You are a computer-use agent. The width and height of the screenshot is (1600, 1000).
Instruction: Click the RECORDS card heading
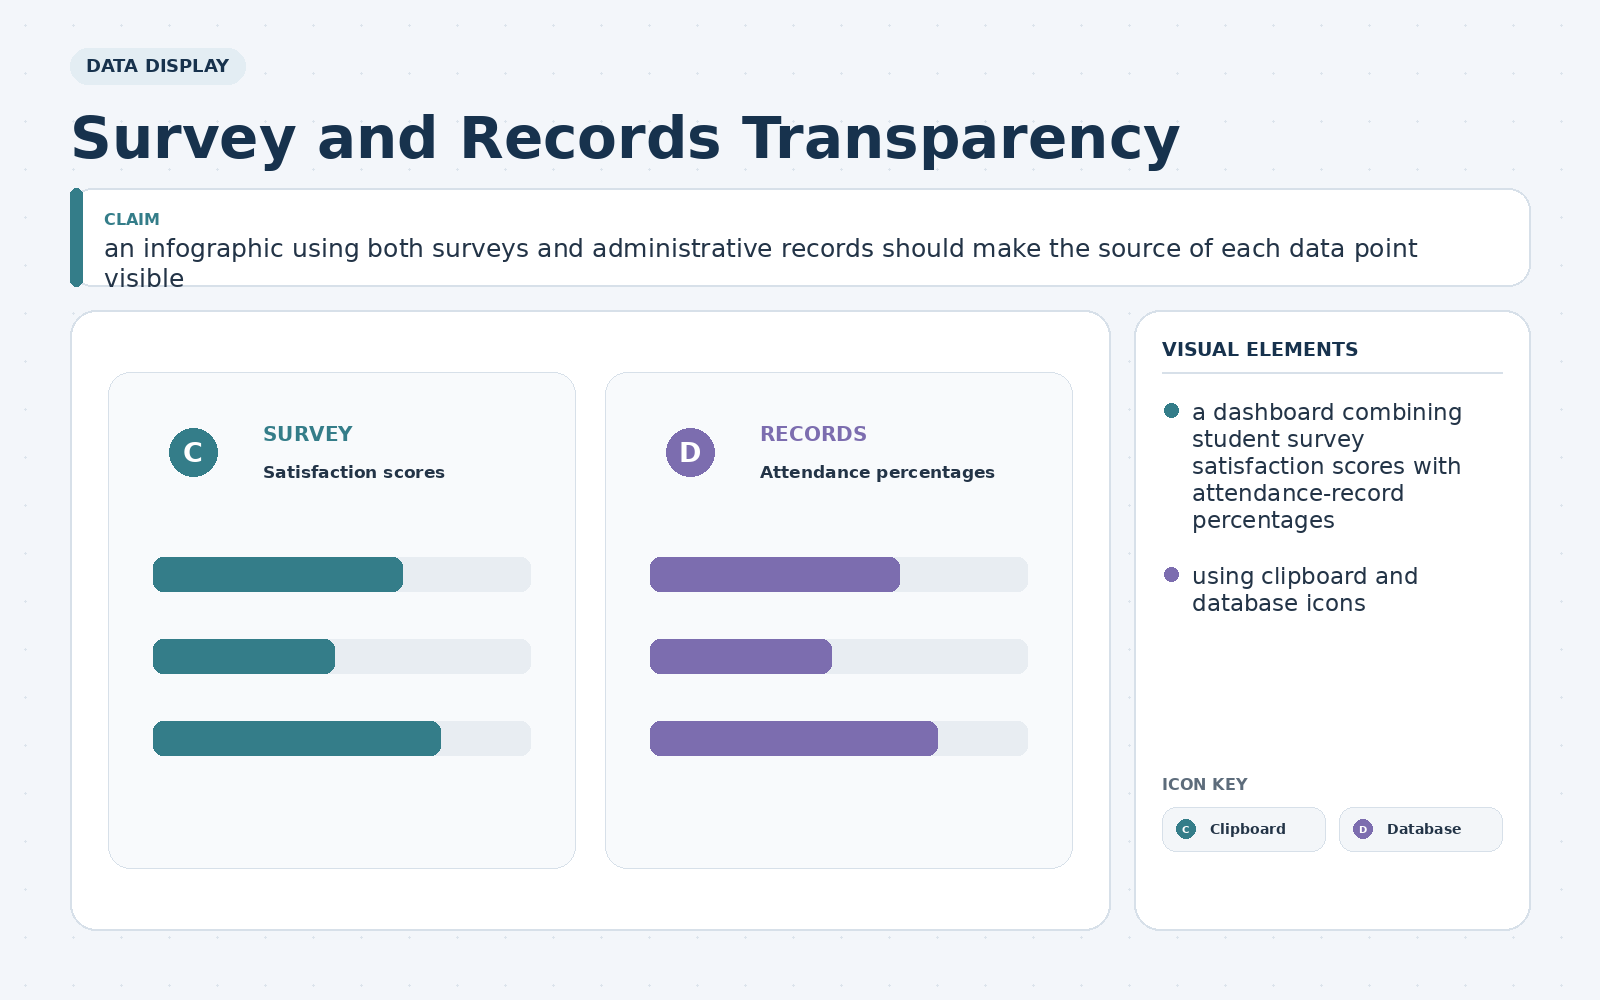(813, 434)
